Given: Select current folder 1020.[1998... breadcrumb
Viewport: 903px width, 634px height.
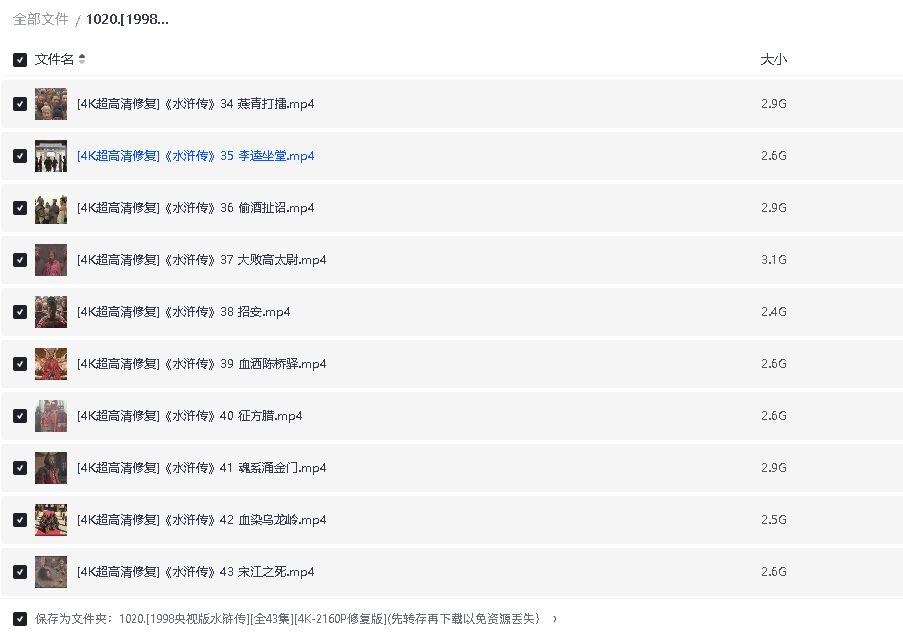Looking at the screenshot, I should [x=127, y=19].
